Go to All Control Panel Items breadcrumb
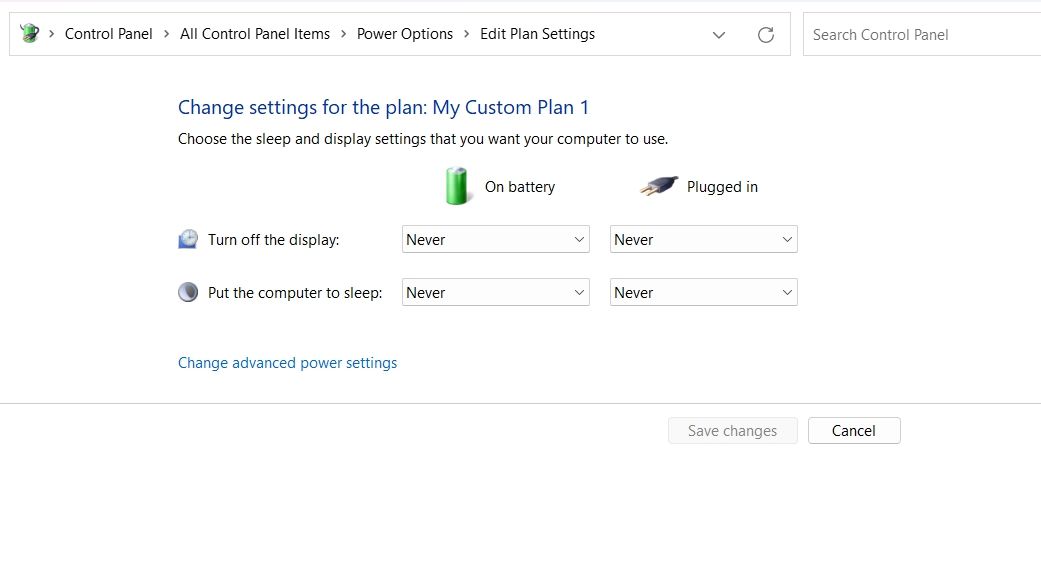Image resolution: width=1041 pixels, height=587 pixels. [x=255, y=34]
